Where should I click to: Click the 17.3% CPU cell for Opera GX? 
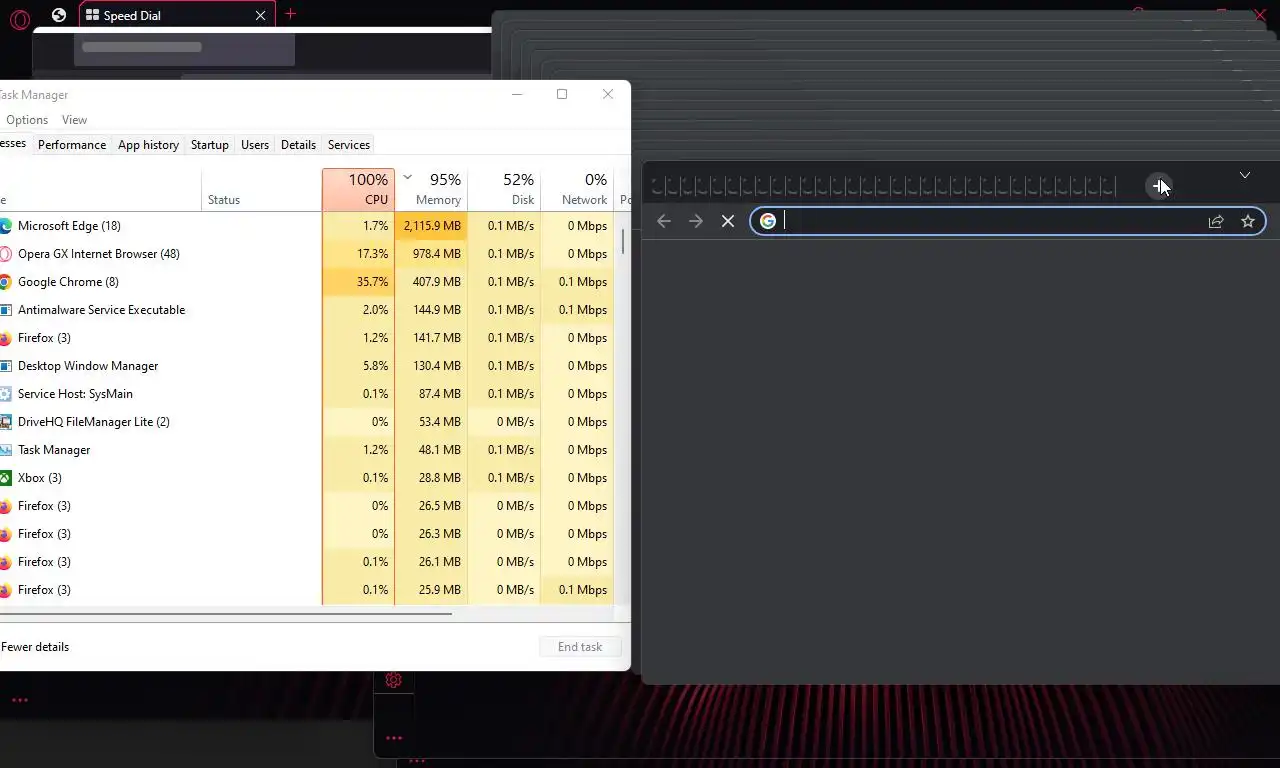point(358,254)
